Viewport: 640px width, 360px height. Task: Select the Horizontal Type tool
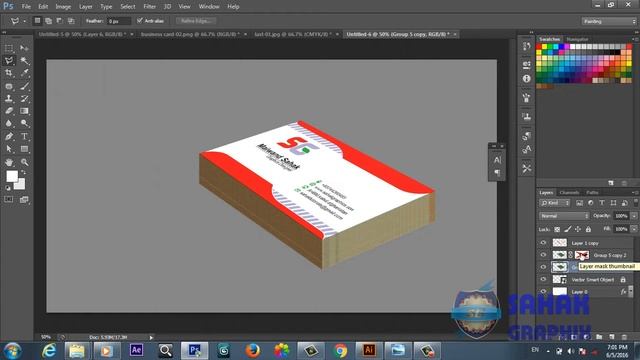pyautogui.click(x=24, y=136)
